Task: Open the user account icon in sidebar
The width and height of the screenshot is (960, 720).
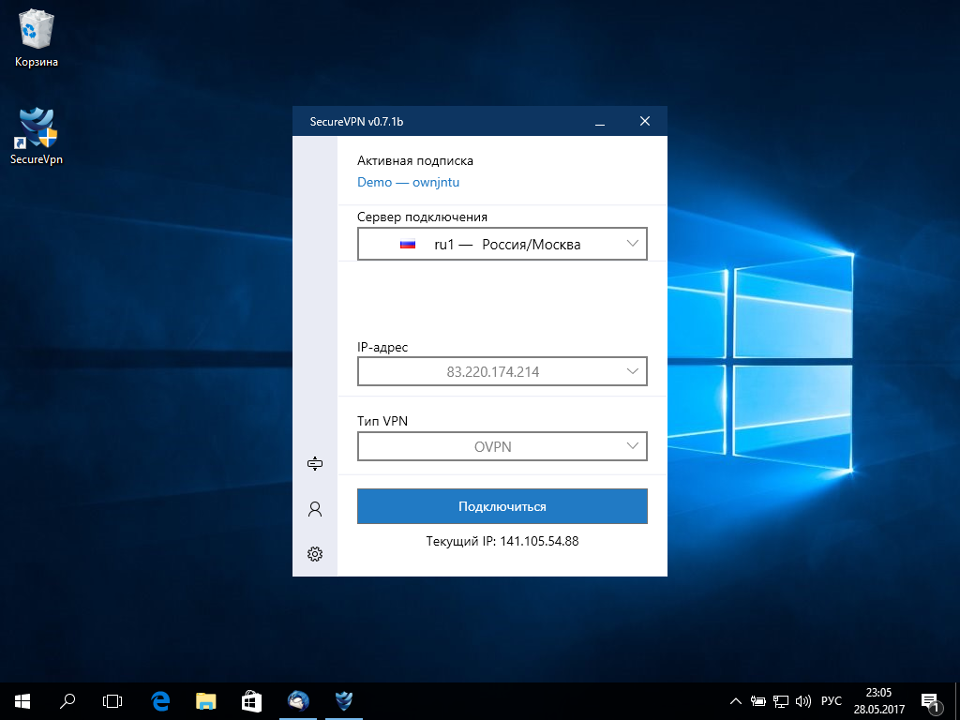Action: point(315,509)
